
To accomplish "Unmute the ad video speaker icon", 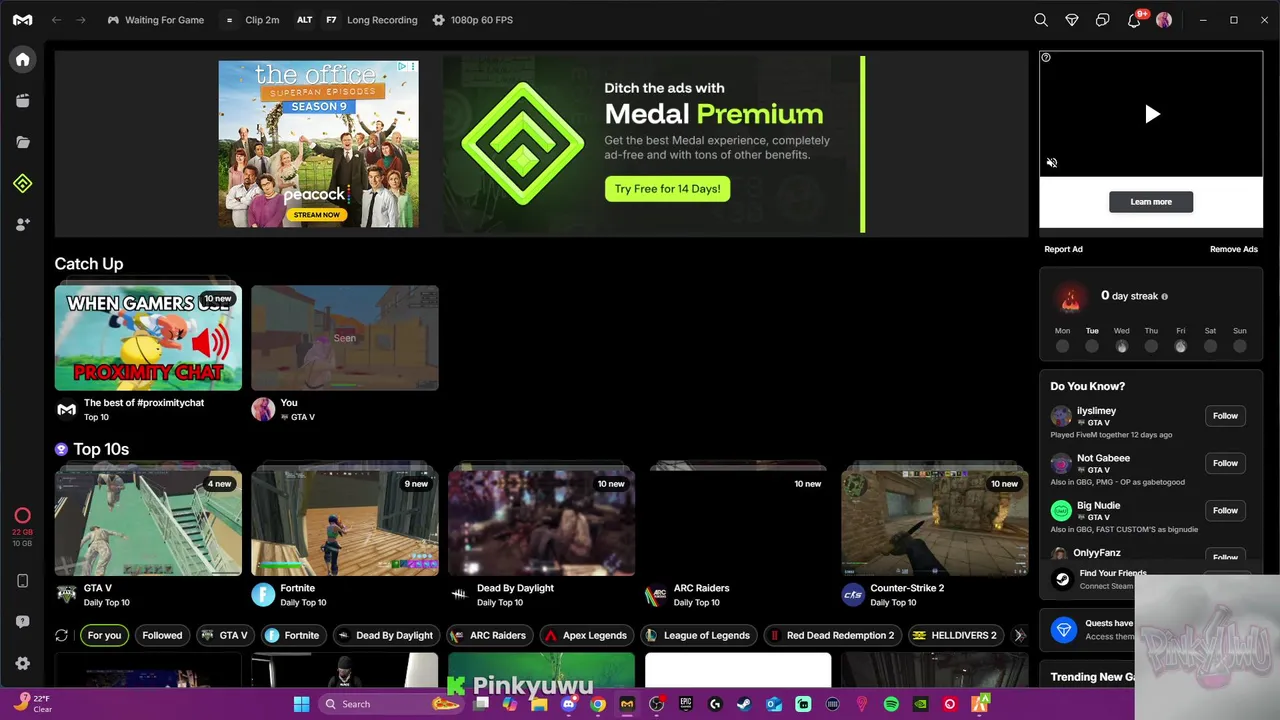I will 1052,162.
